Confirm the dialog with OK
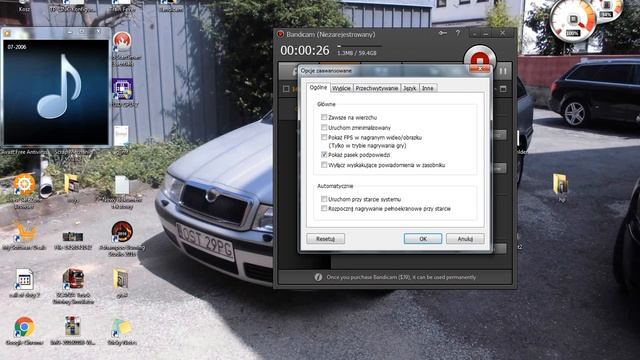 423,239
